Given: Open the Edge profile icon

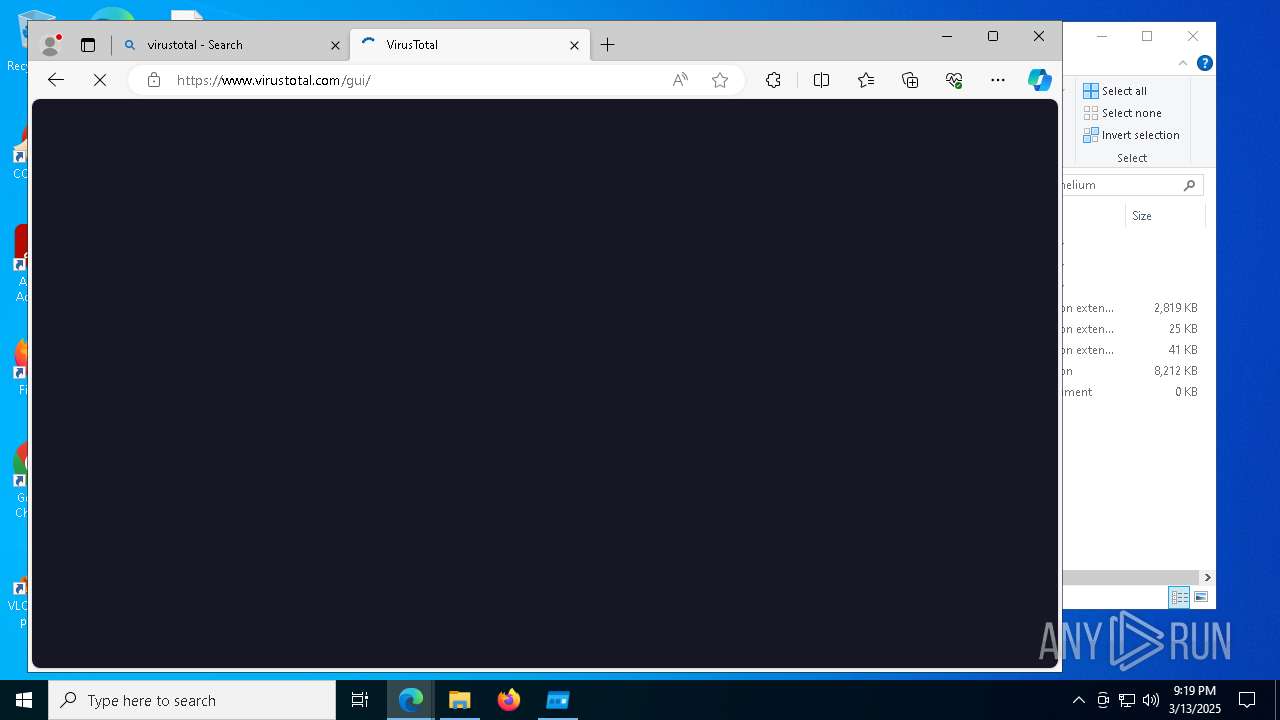Looking at the screenshot, I should [49, 45].
